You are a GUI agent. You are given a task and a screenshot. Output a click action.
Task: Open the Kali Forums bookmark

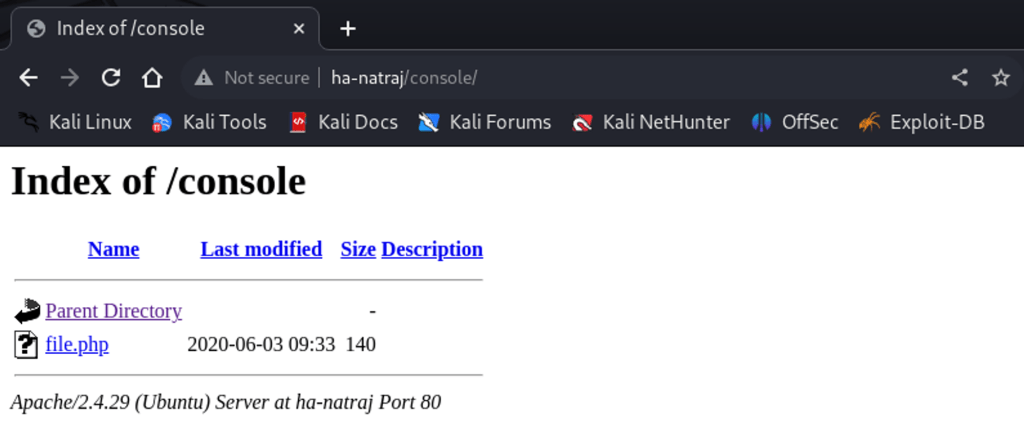(x=485, y=122)
